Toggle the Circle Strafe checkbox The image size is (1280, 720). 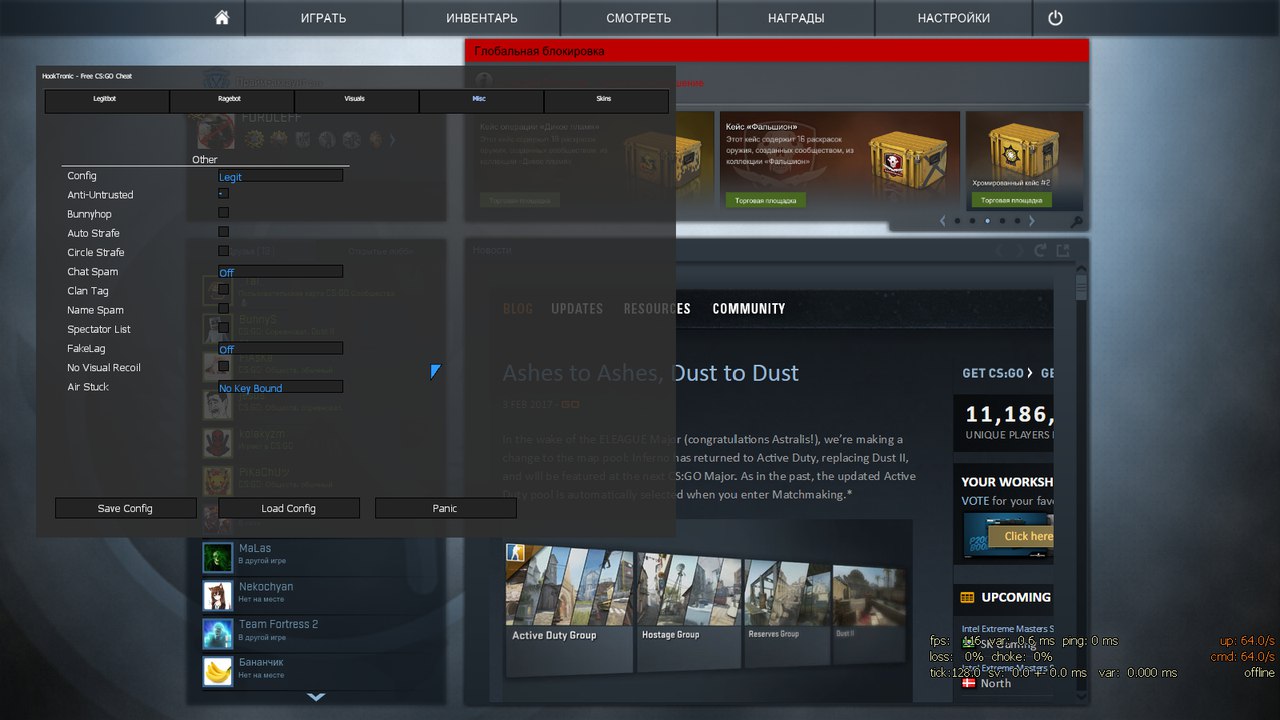(223, 251)
